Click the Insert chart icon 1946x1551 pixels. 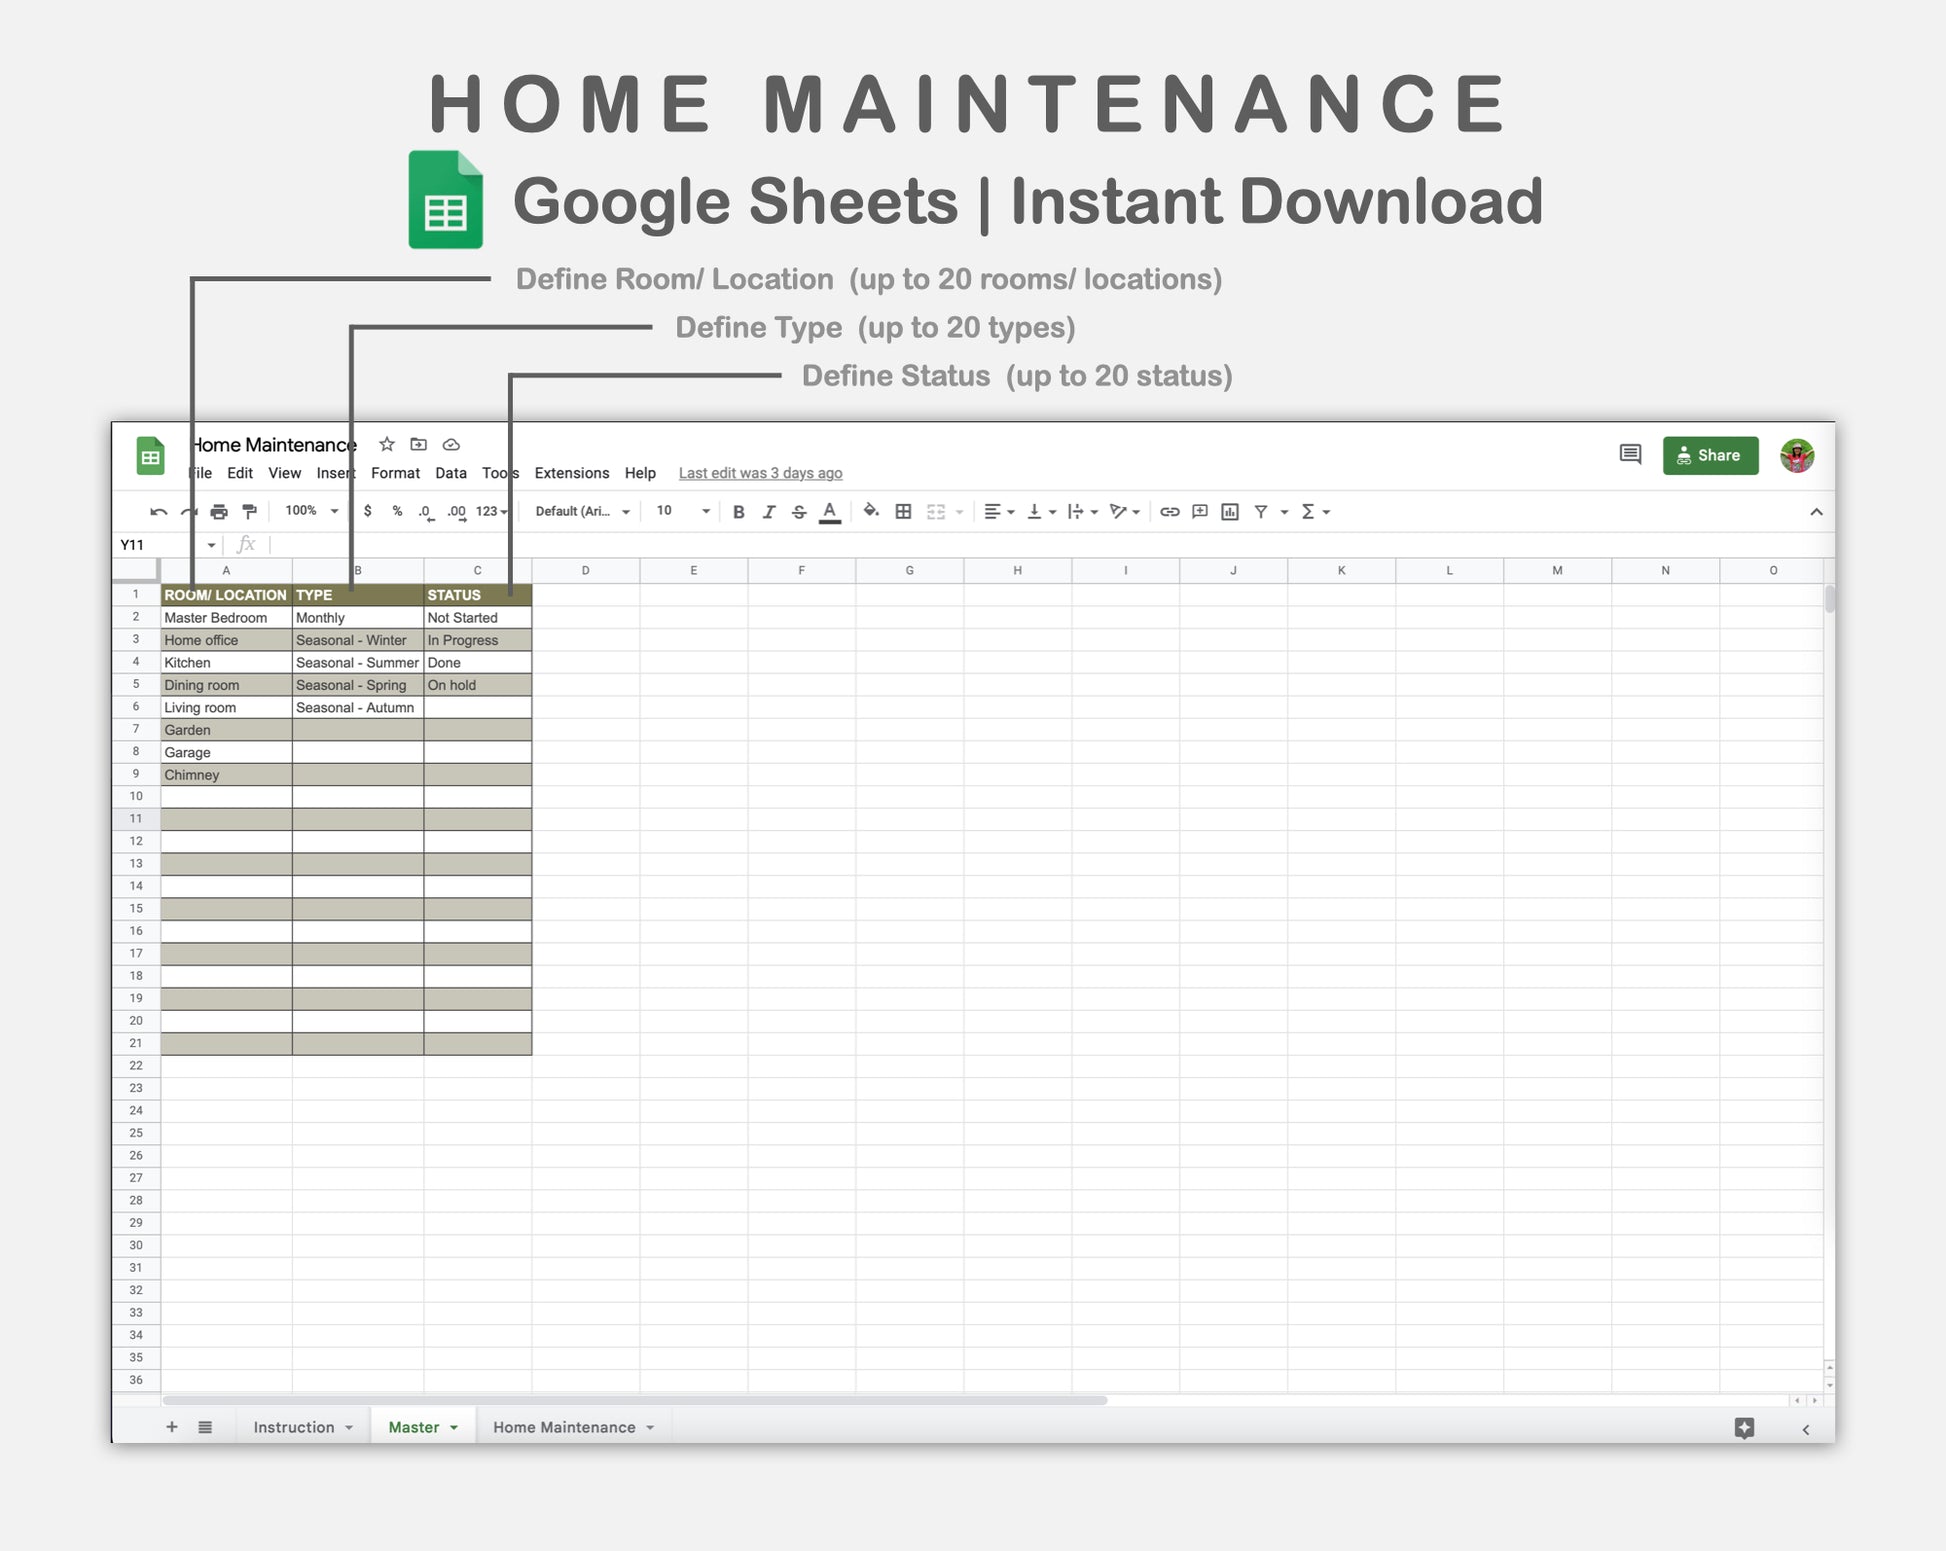(x=1230, y=512)
